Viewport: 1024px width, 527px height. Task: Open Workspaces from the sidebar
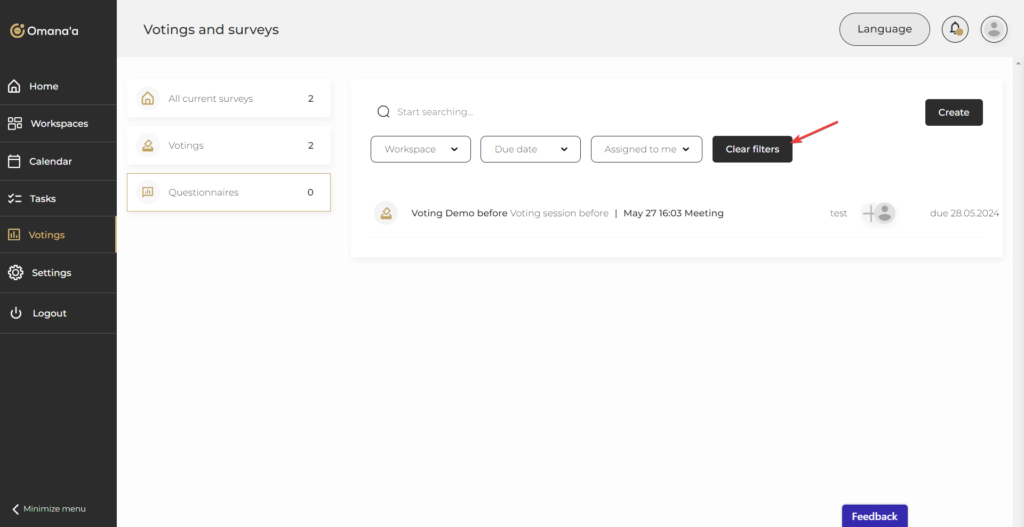(58, 124)
